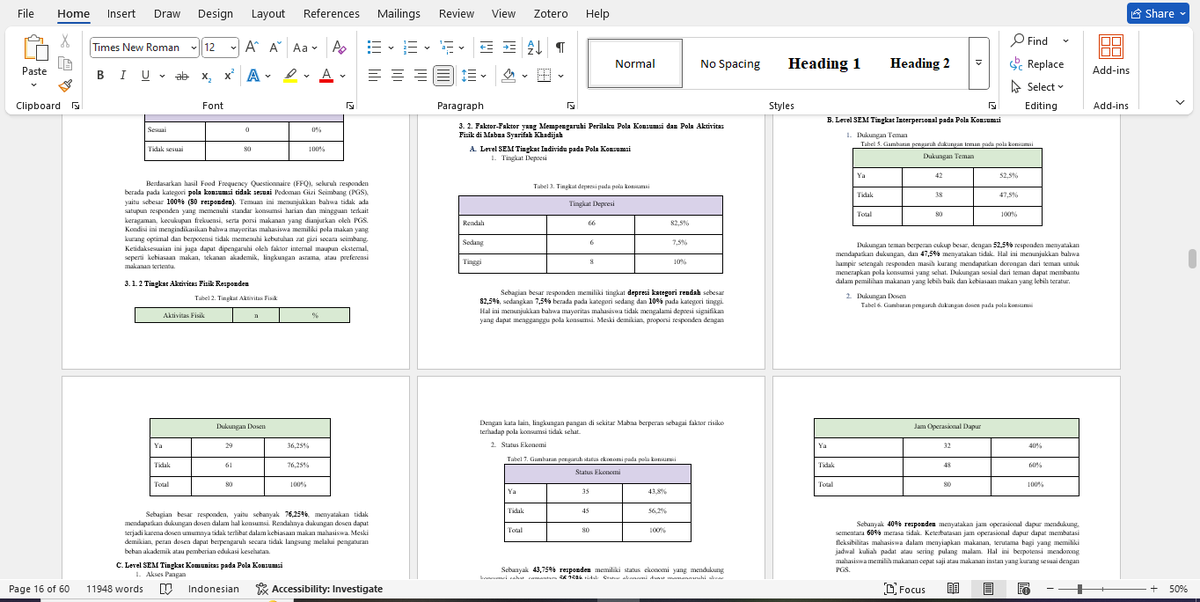Viewport: 1200px width, 602px height.
Task: Open the Find dropdown arrow
Action: point(1065,41)
